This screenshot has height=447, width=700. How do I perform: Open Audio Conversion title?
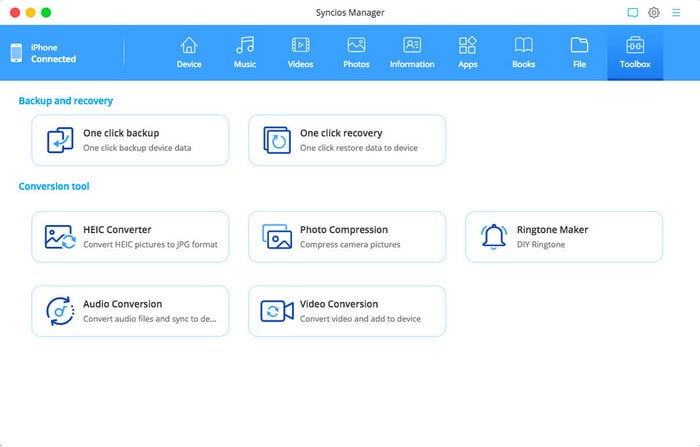coord(122,304)
